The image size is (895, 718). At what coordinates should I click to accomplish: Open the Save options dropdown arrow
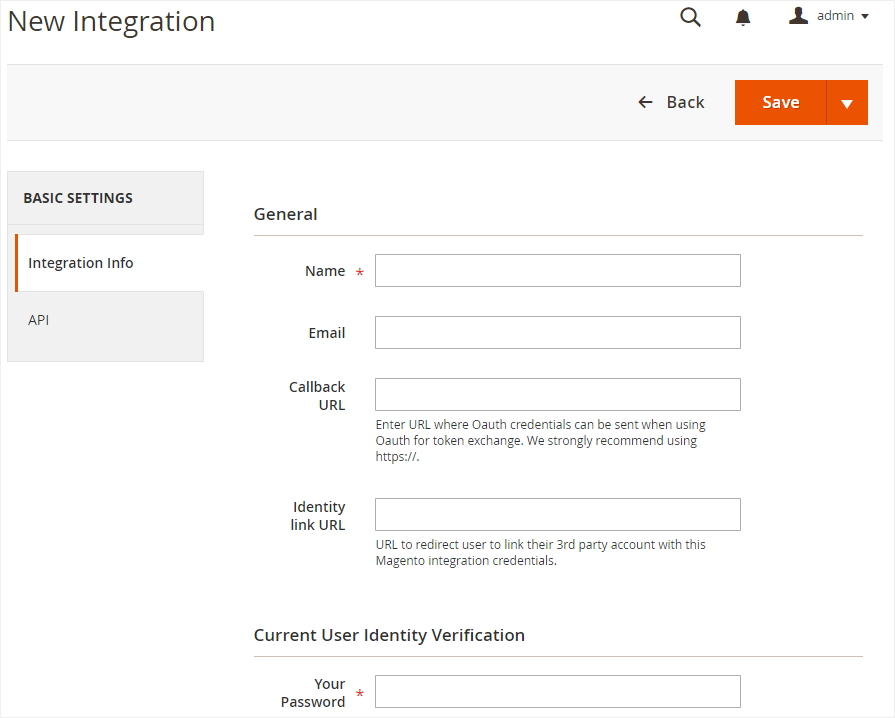(x=847, y=103)
